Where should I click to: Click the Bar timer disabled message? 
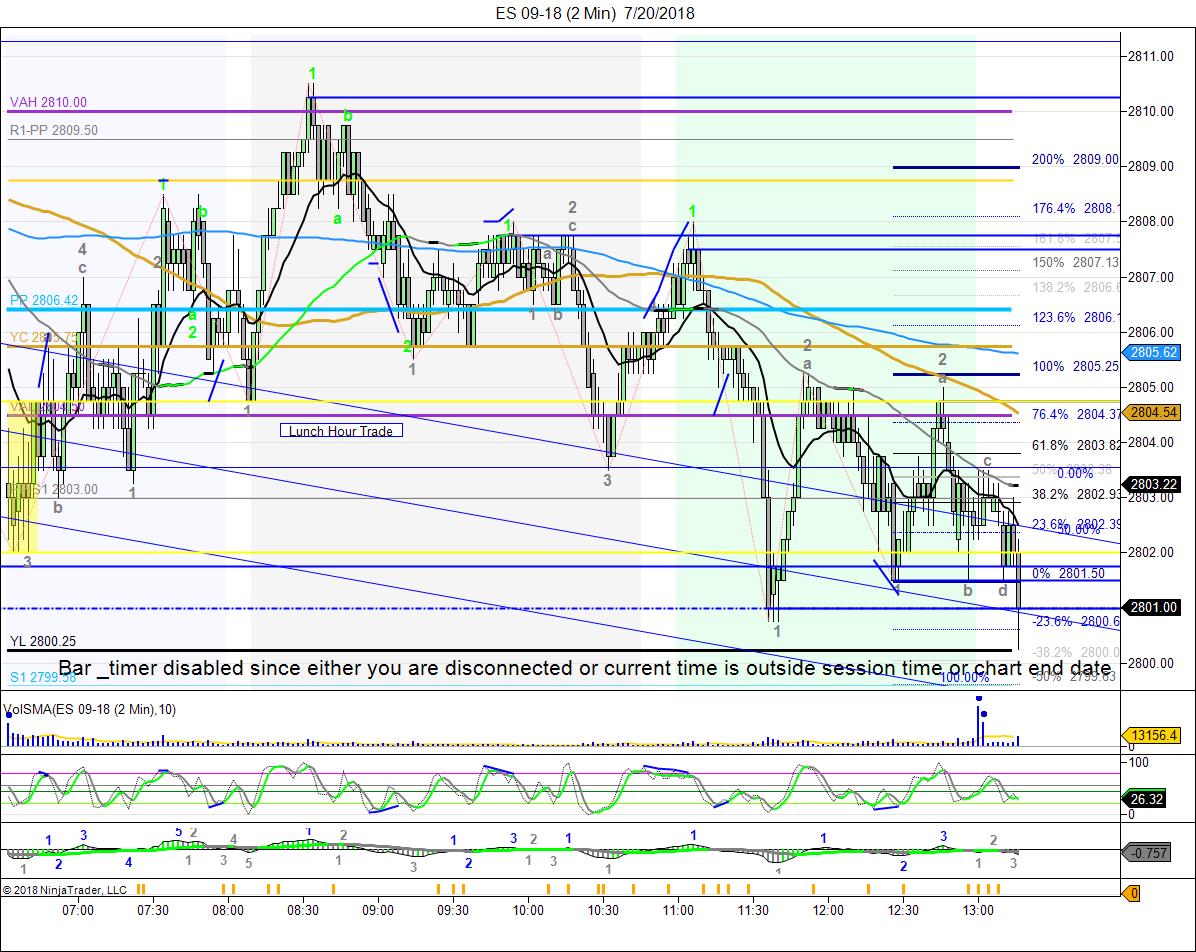584,668
